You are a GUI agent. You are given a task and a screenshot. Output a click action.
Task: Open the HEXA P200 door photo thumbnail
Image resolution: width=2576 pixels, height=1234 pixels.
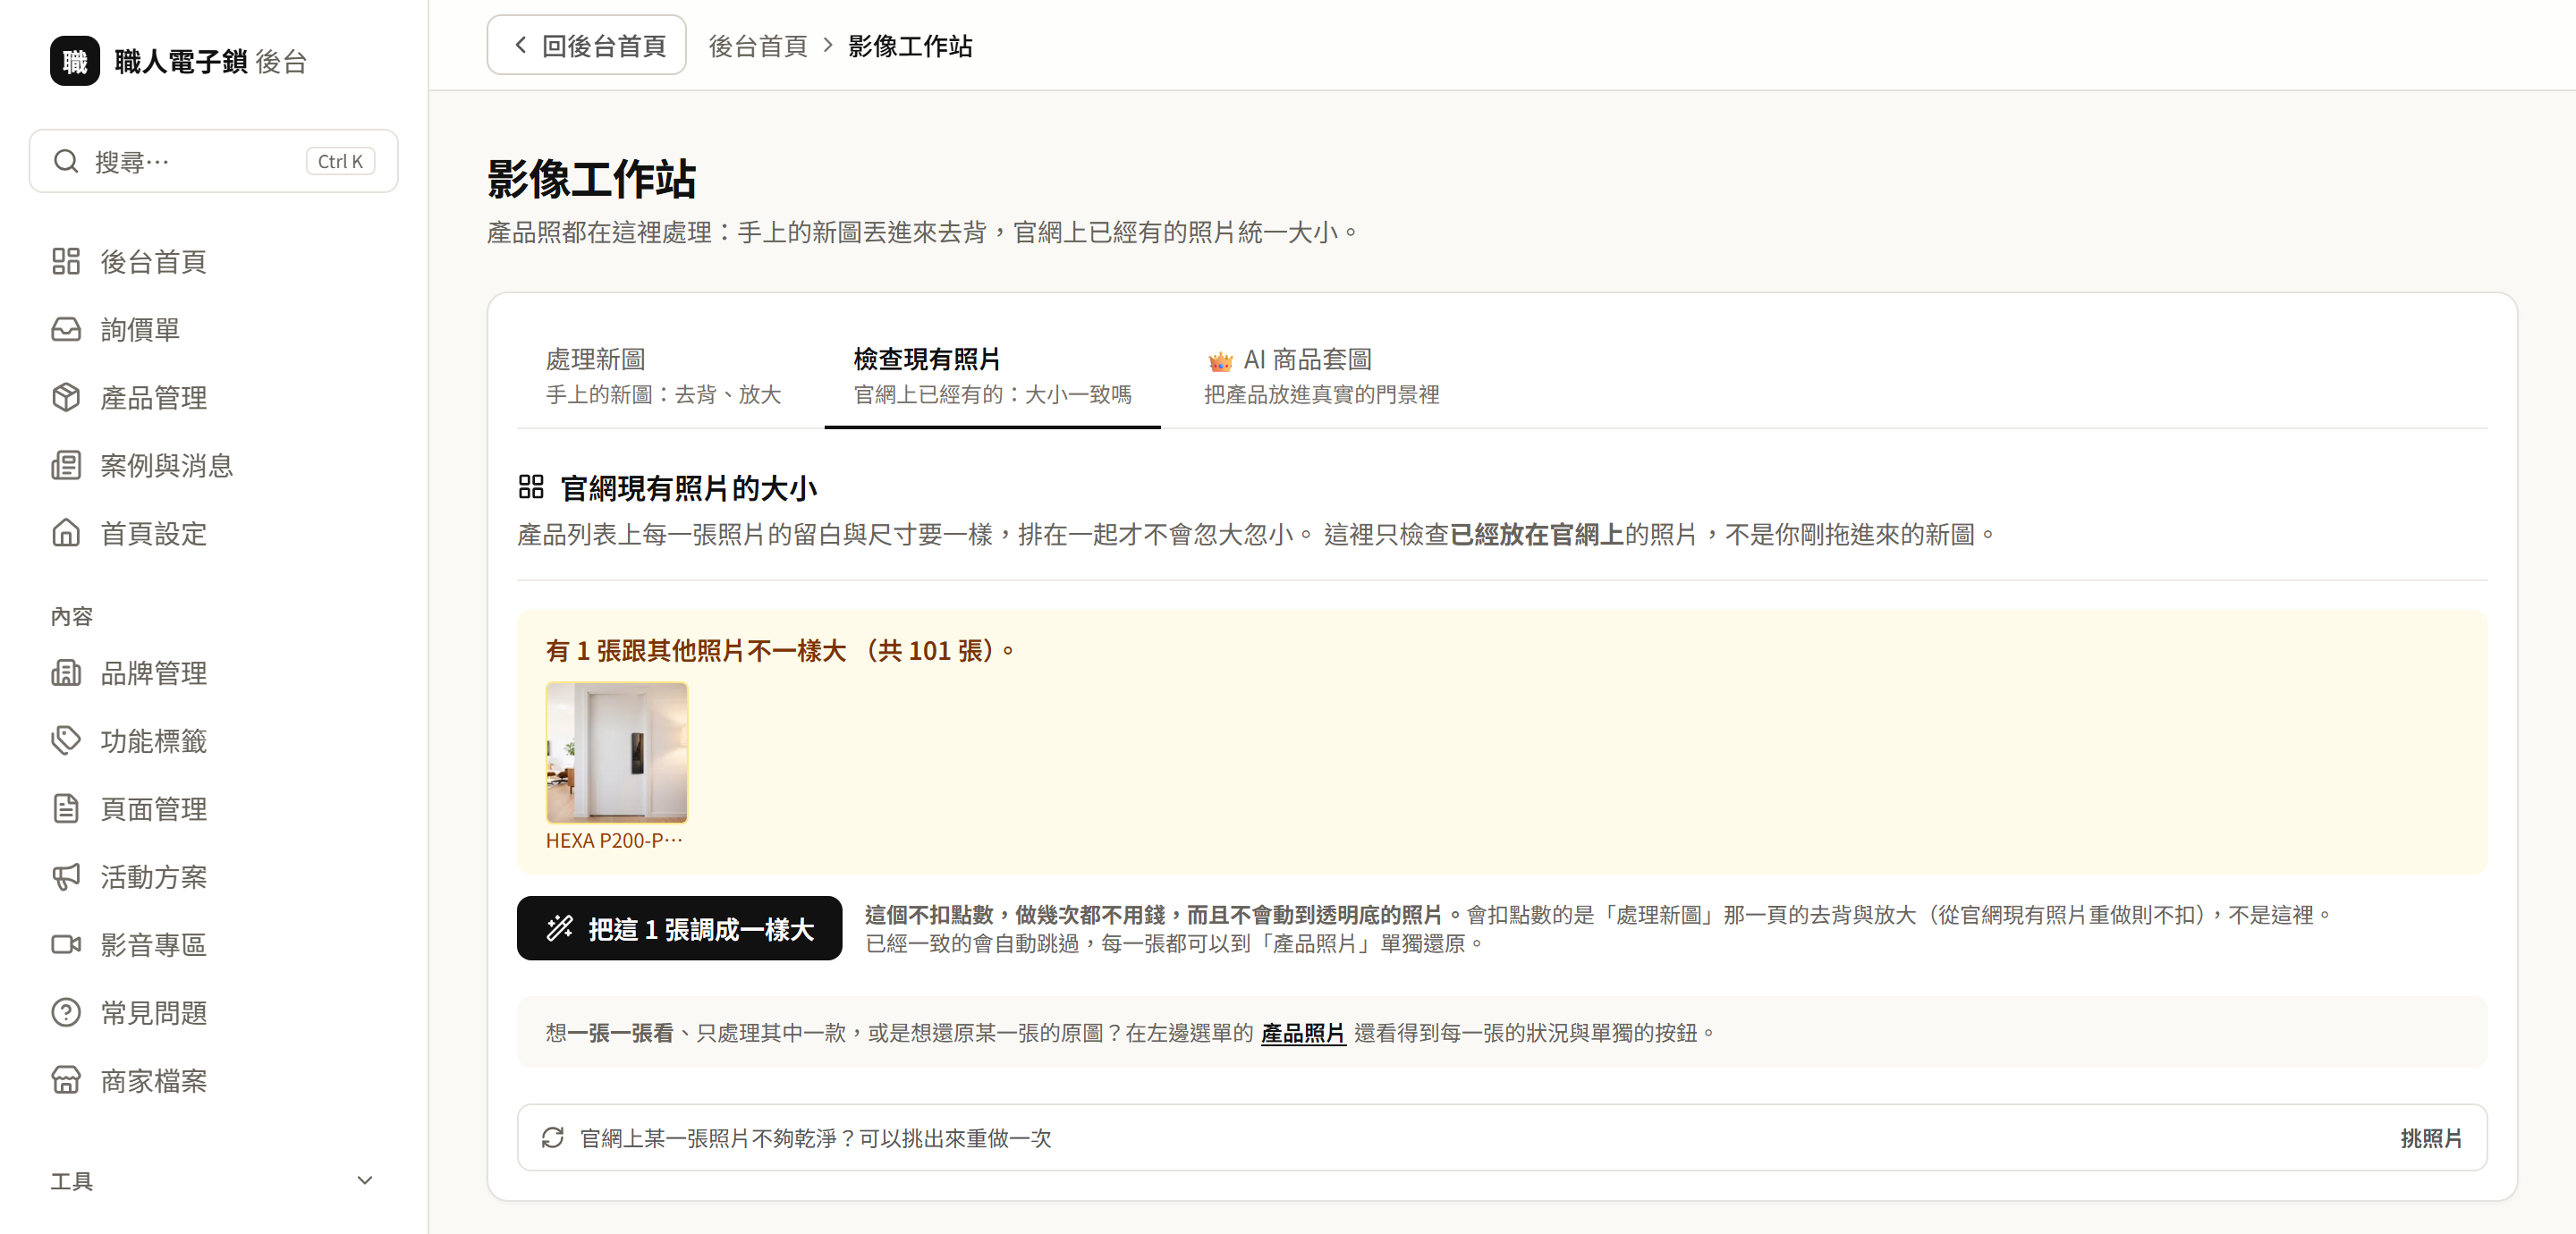pyautogui.click(x=617, y=752)
